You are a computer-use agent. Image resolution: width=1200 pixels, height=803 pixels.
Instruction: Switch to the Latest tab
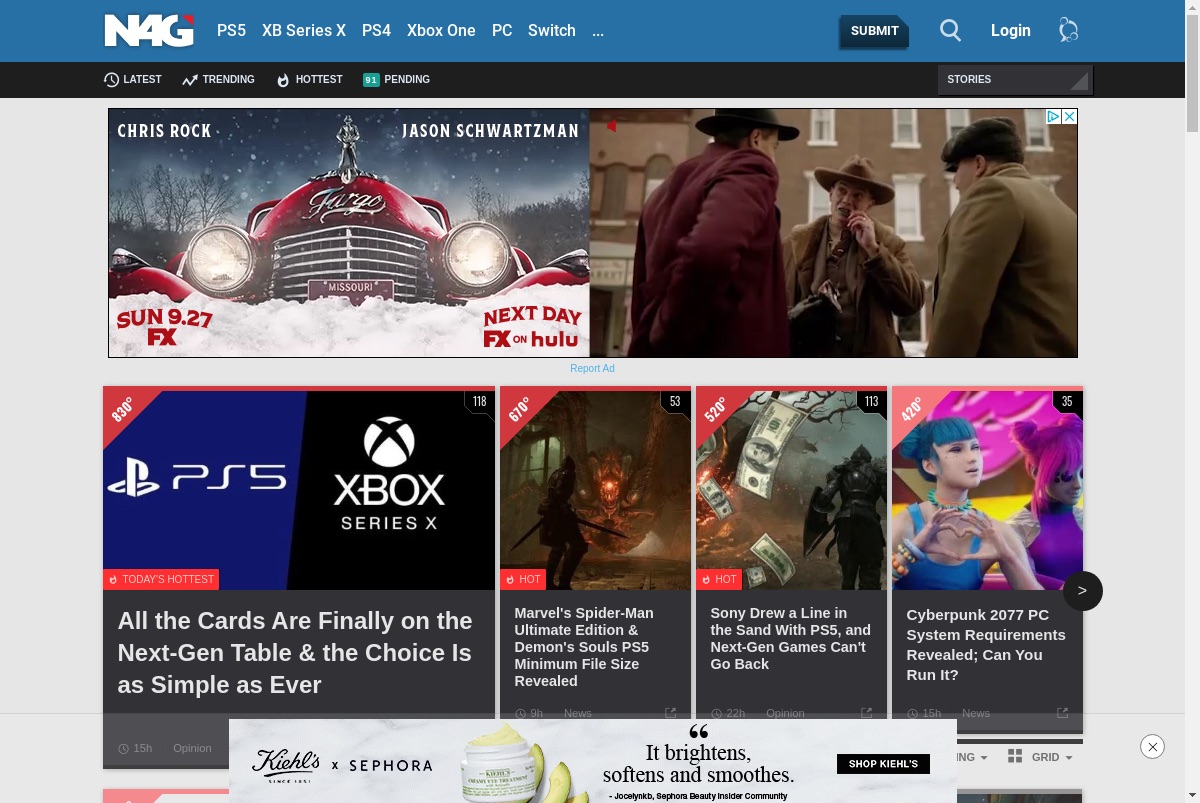(133, 80)
